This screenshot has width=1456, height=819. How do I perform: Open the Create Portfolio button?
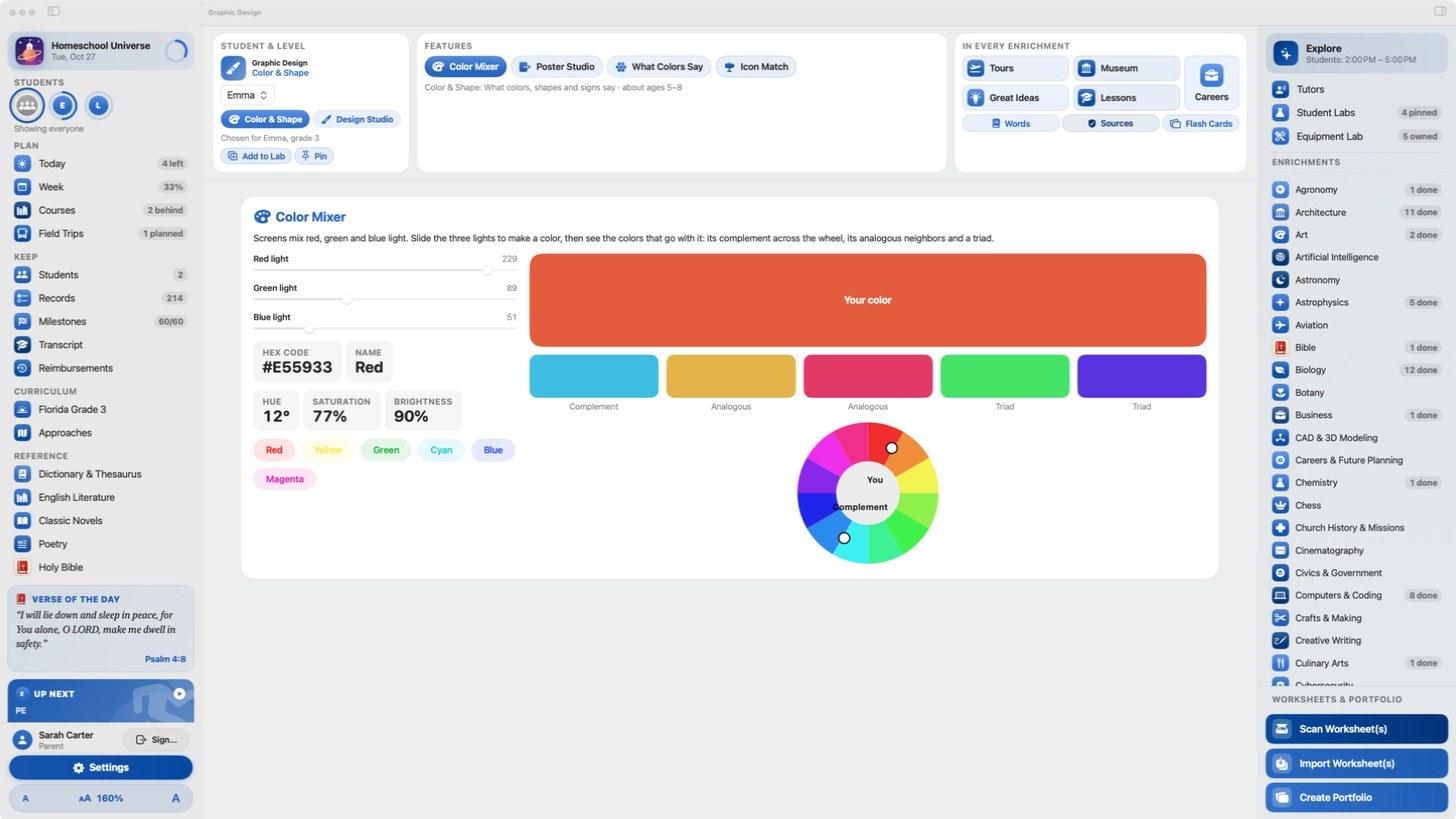point(1356,797)
